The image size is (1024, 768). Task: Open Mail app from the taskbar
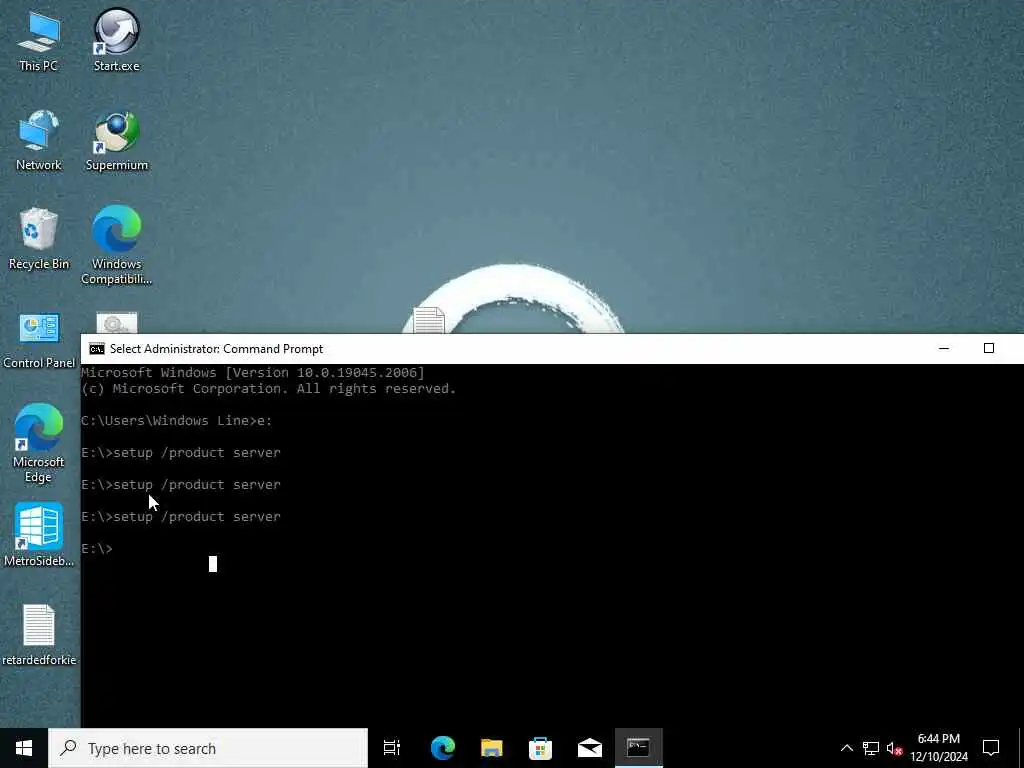point(590,748)
